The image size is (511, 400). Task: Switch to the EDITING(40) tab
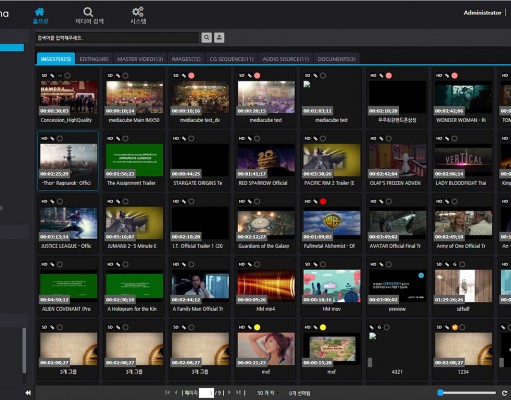[x=94, y=59]
